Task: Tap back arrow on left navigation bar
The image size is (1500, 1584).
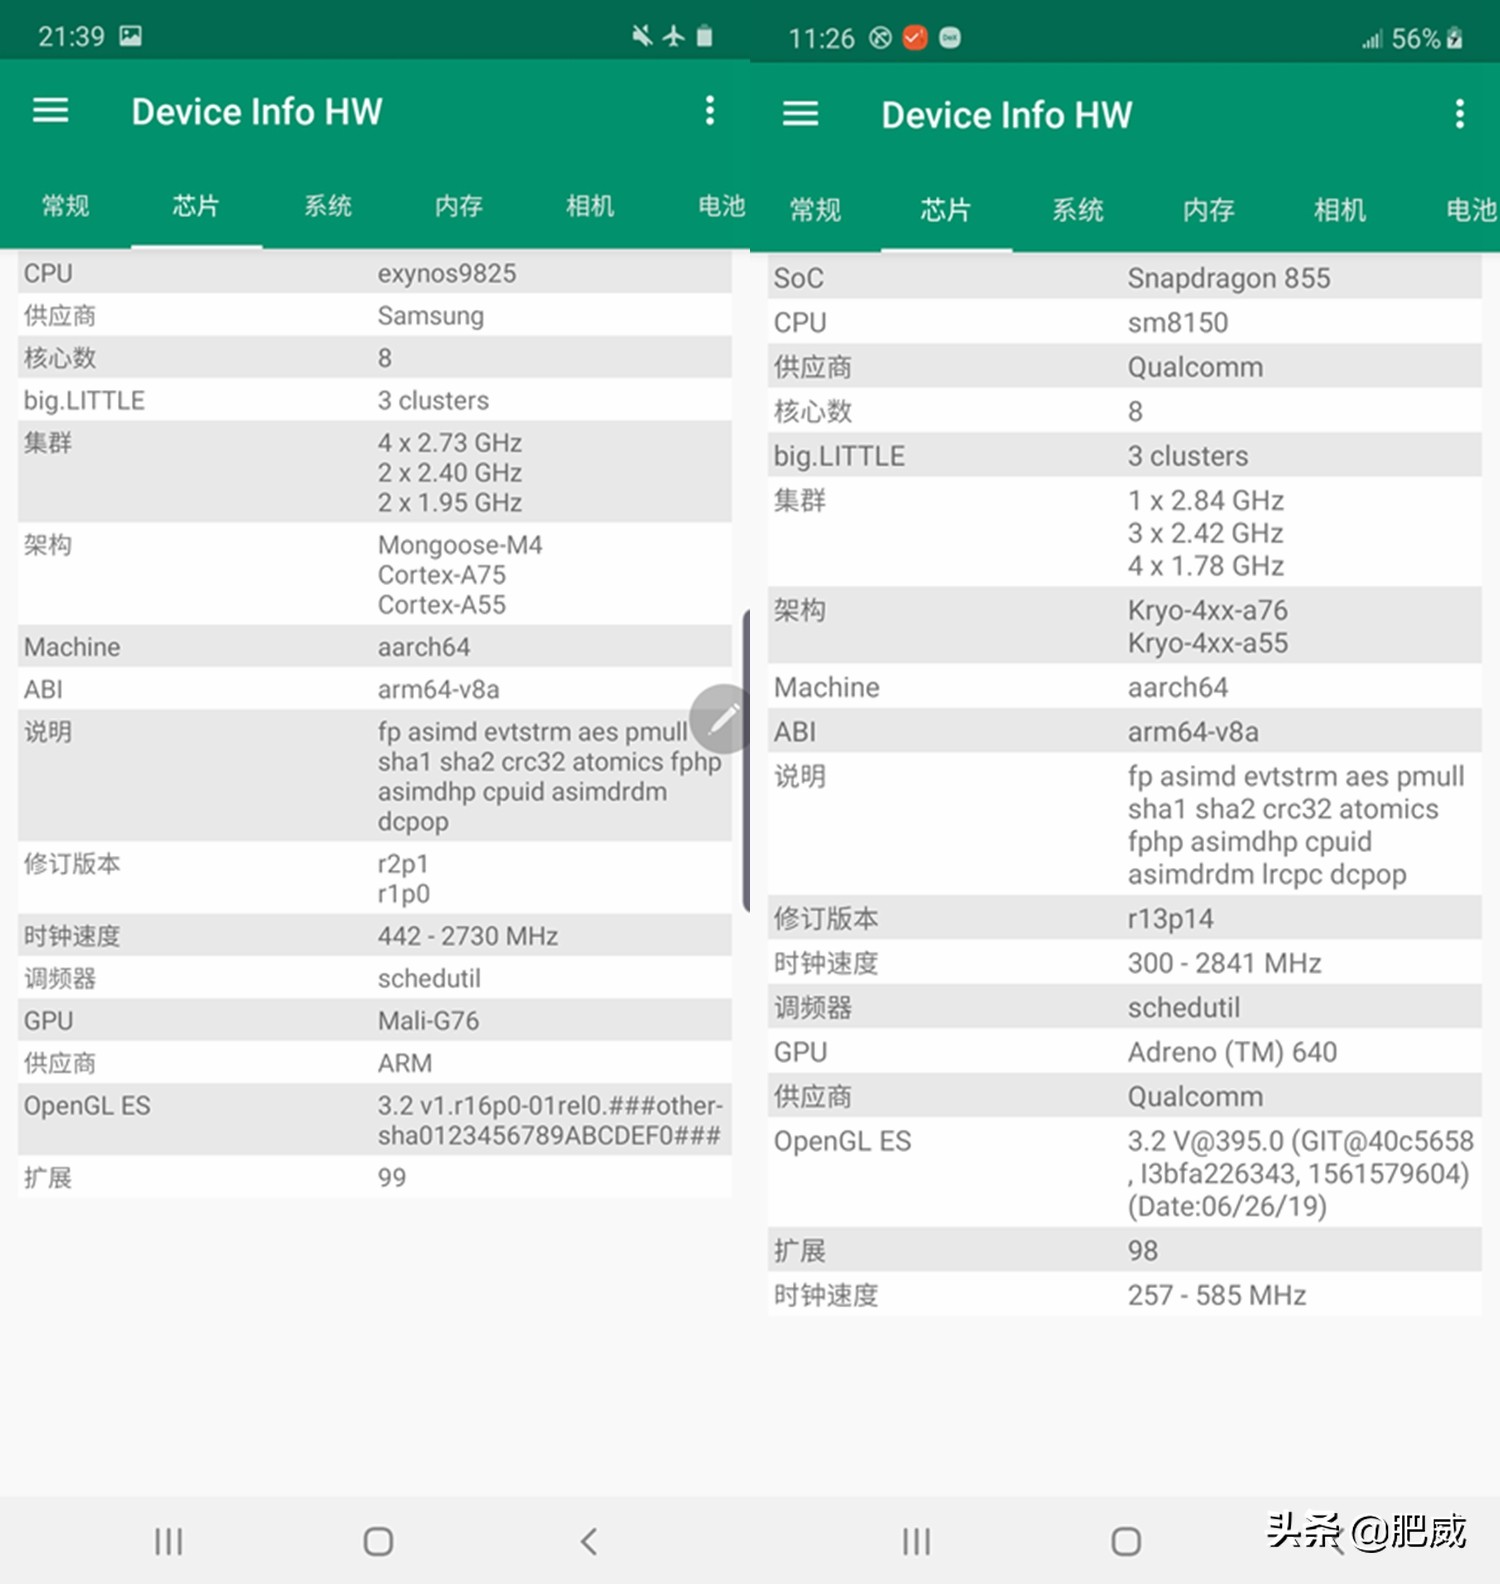Action: [589, 1541]
